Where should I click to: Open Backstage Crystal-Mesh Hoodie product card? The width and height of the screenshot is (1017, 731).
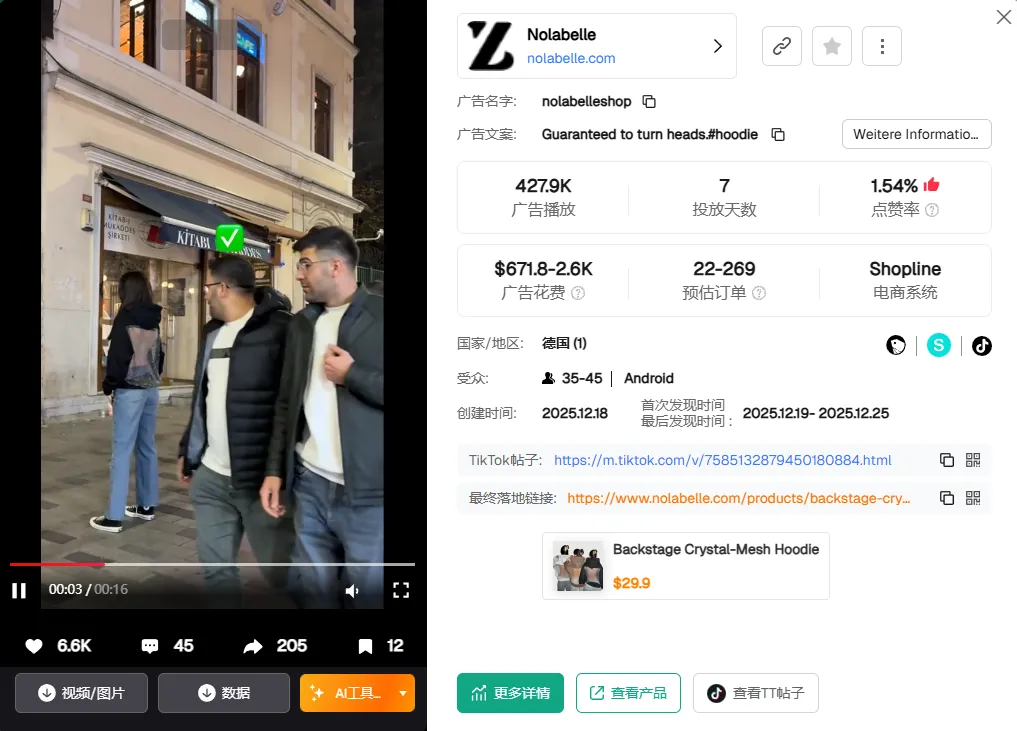(x=686, y=566)
